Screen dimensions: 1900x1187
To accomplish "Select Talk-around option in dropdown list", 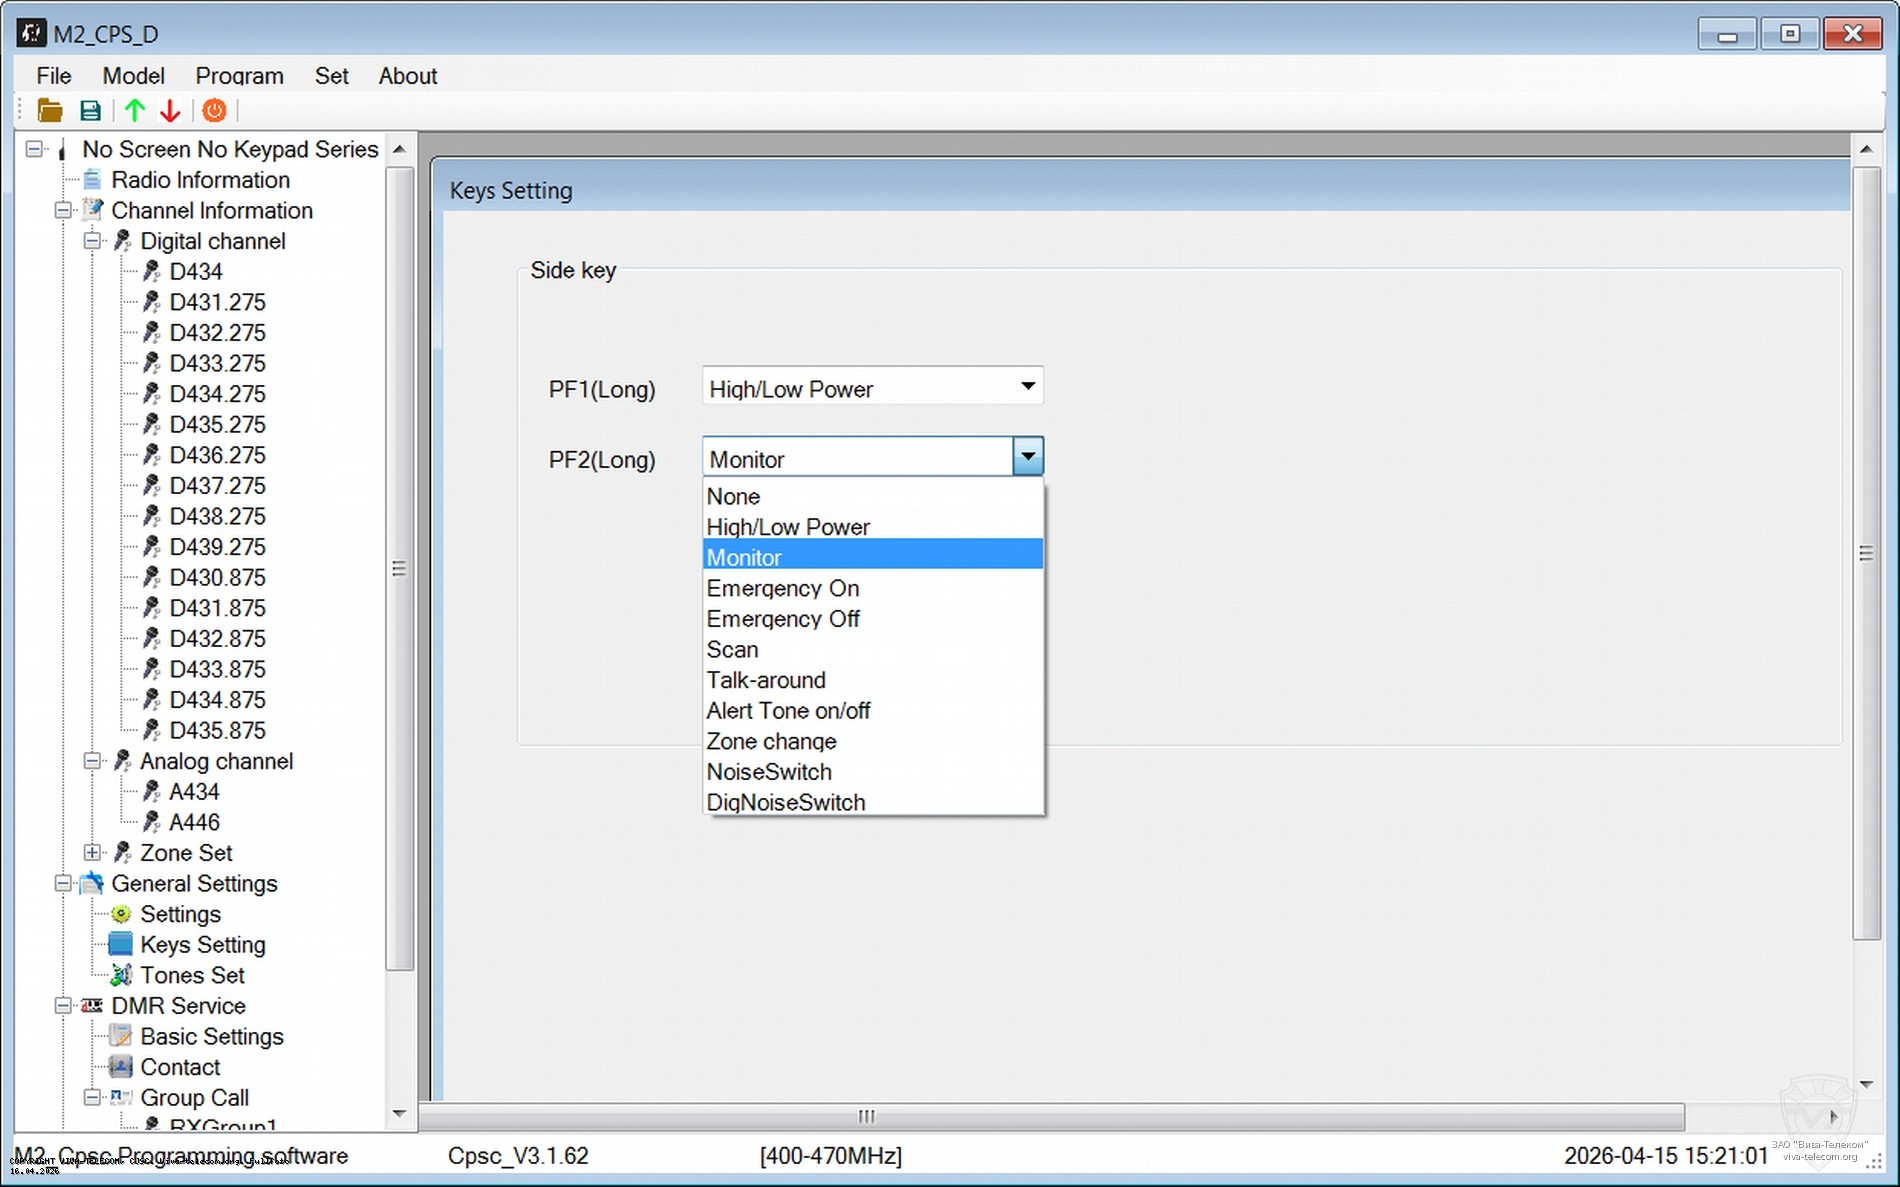I will [766, 680].
